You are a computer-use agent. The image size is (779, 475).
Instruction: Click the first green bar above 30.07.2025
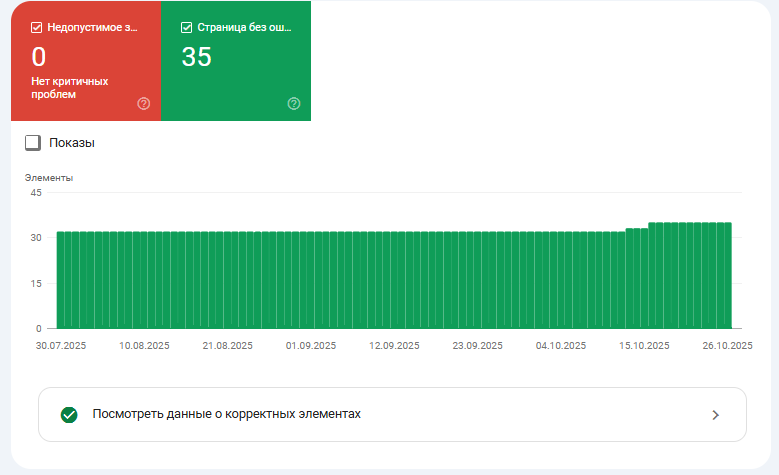click(x=61, y=280)
